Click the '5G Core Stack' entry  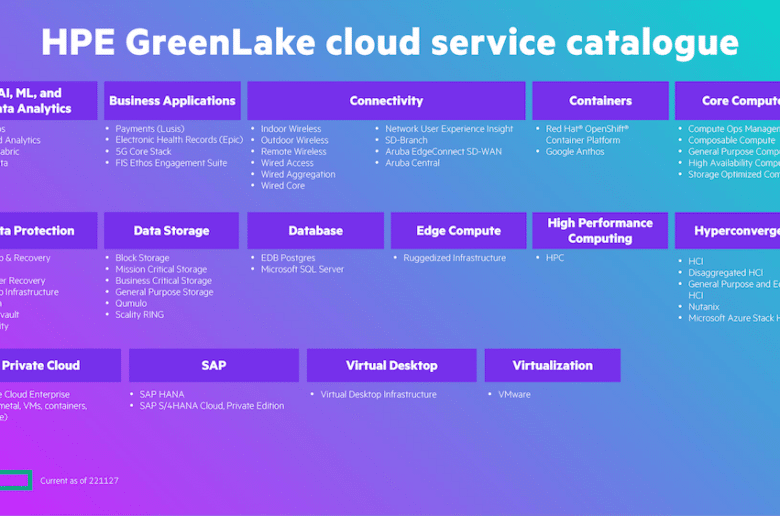(143, 151)
